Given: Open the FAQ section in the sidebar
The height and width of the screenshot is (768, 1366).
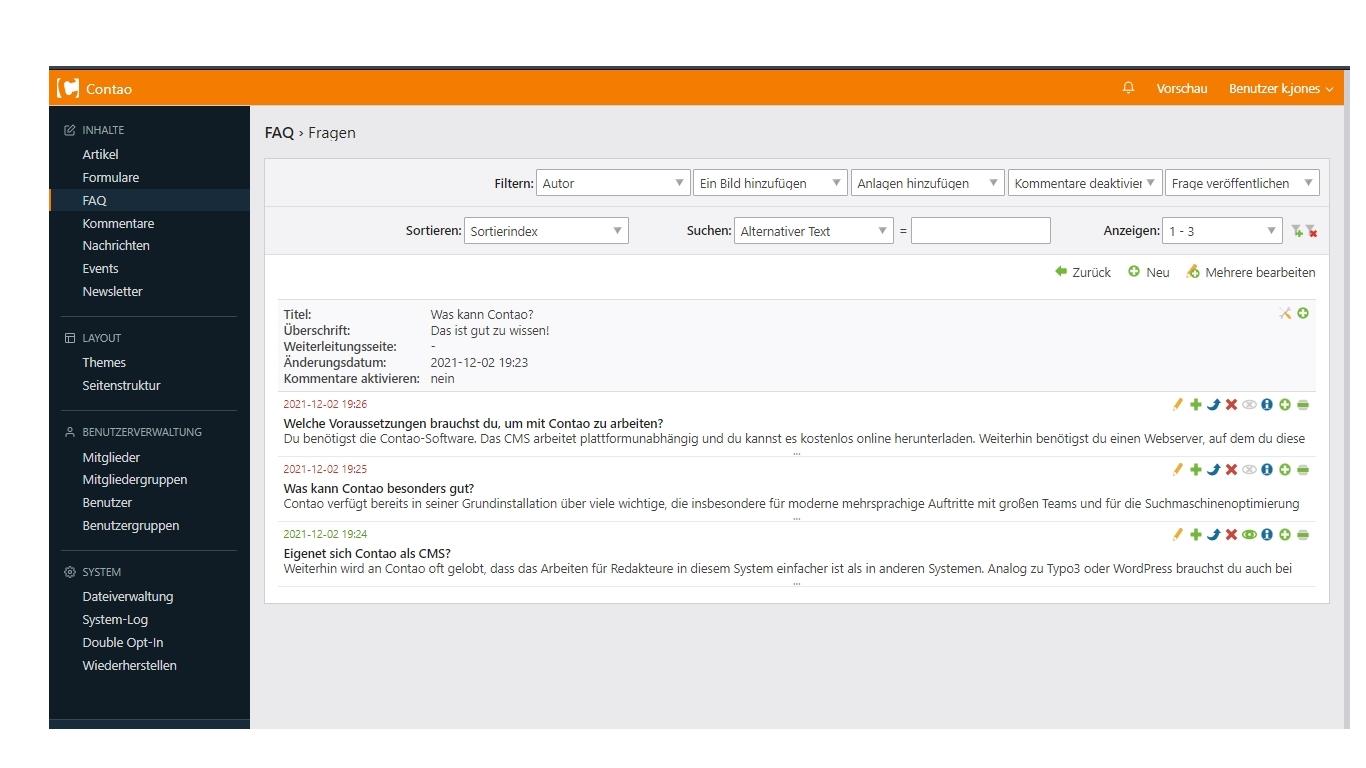Looking at the screenshot, I should [x=94, y=200].
